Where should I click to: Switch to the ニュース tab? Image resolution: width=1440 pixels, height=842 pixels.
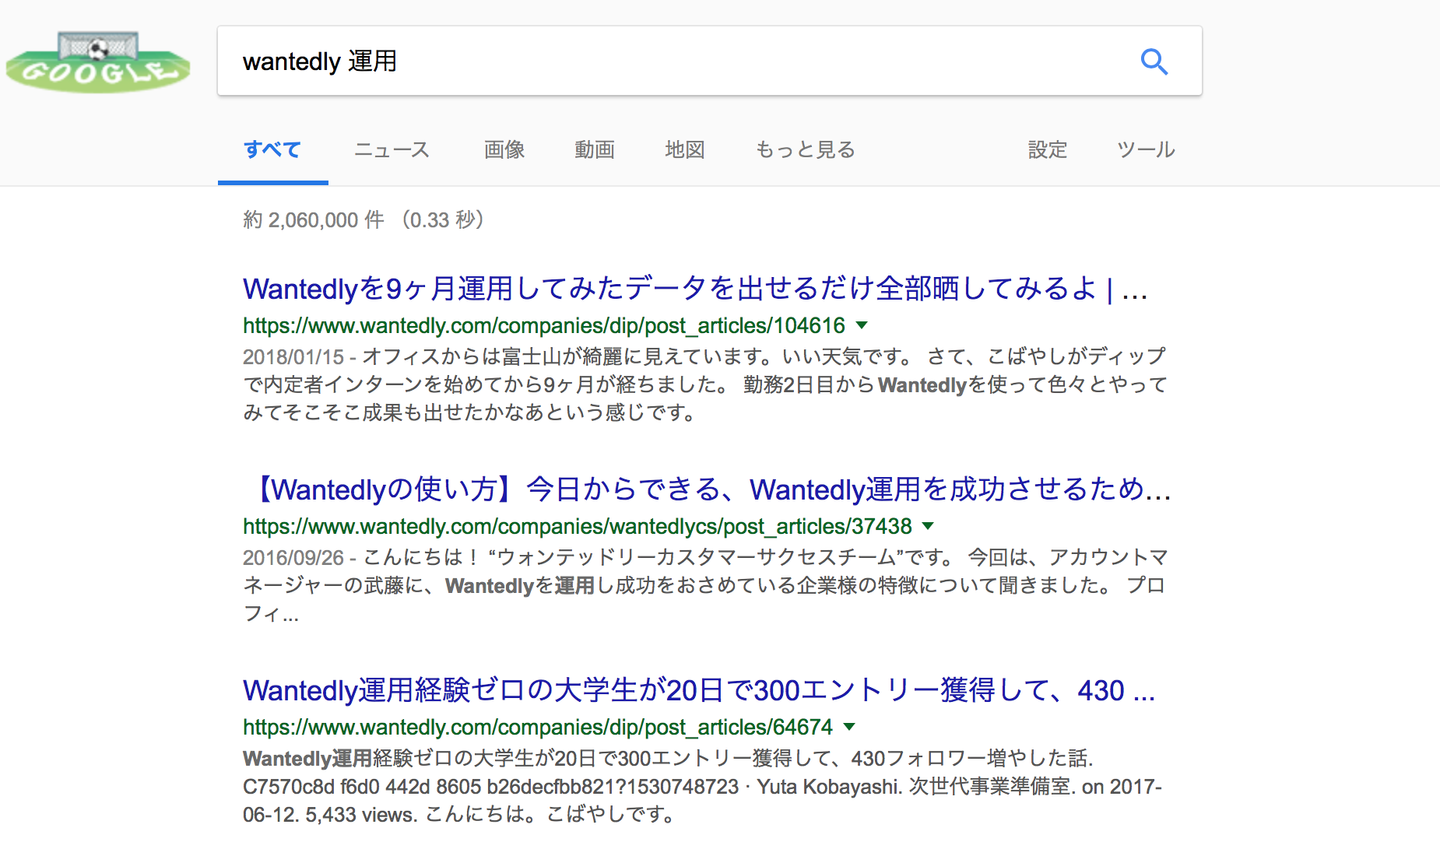coord(392,150)
